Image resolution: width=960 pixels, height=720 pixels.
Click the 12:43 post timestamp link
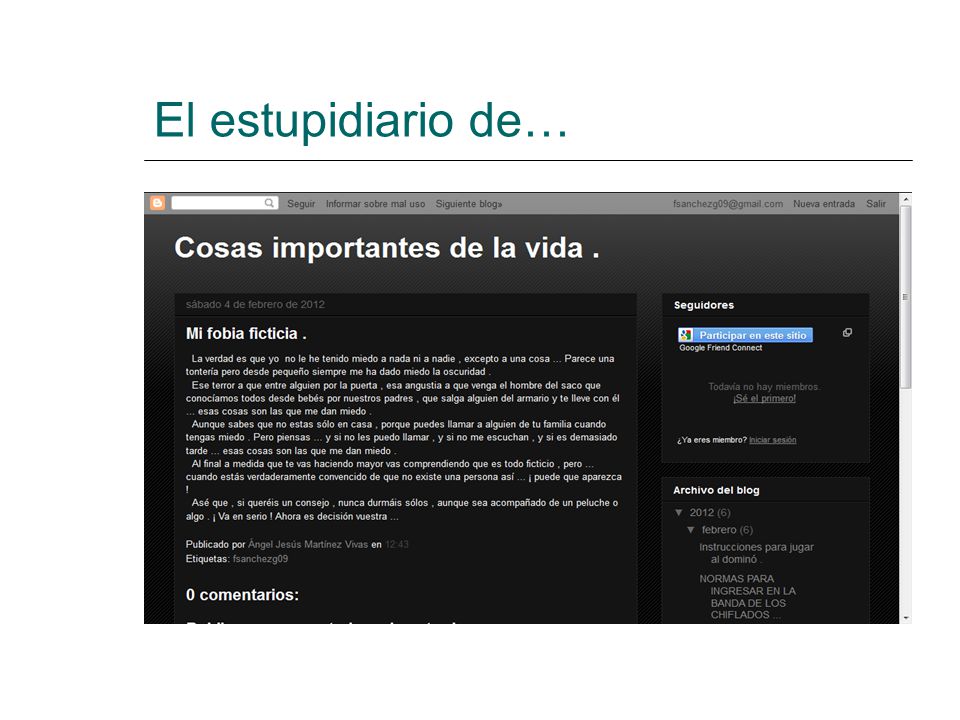396,544
